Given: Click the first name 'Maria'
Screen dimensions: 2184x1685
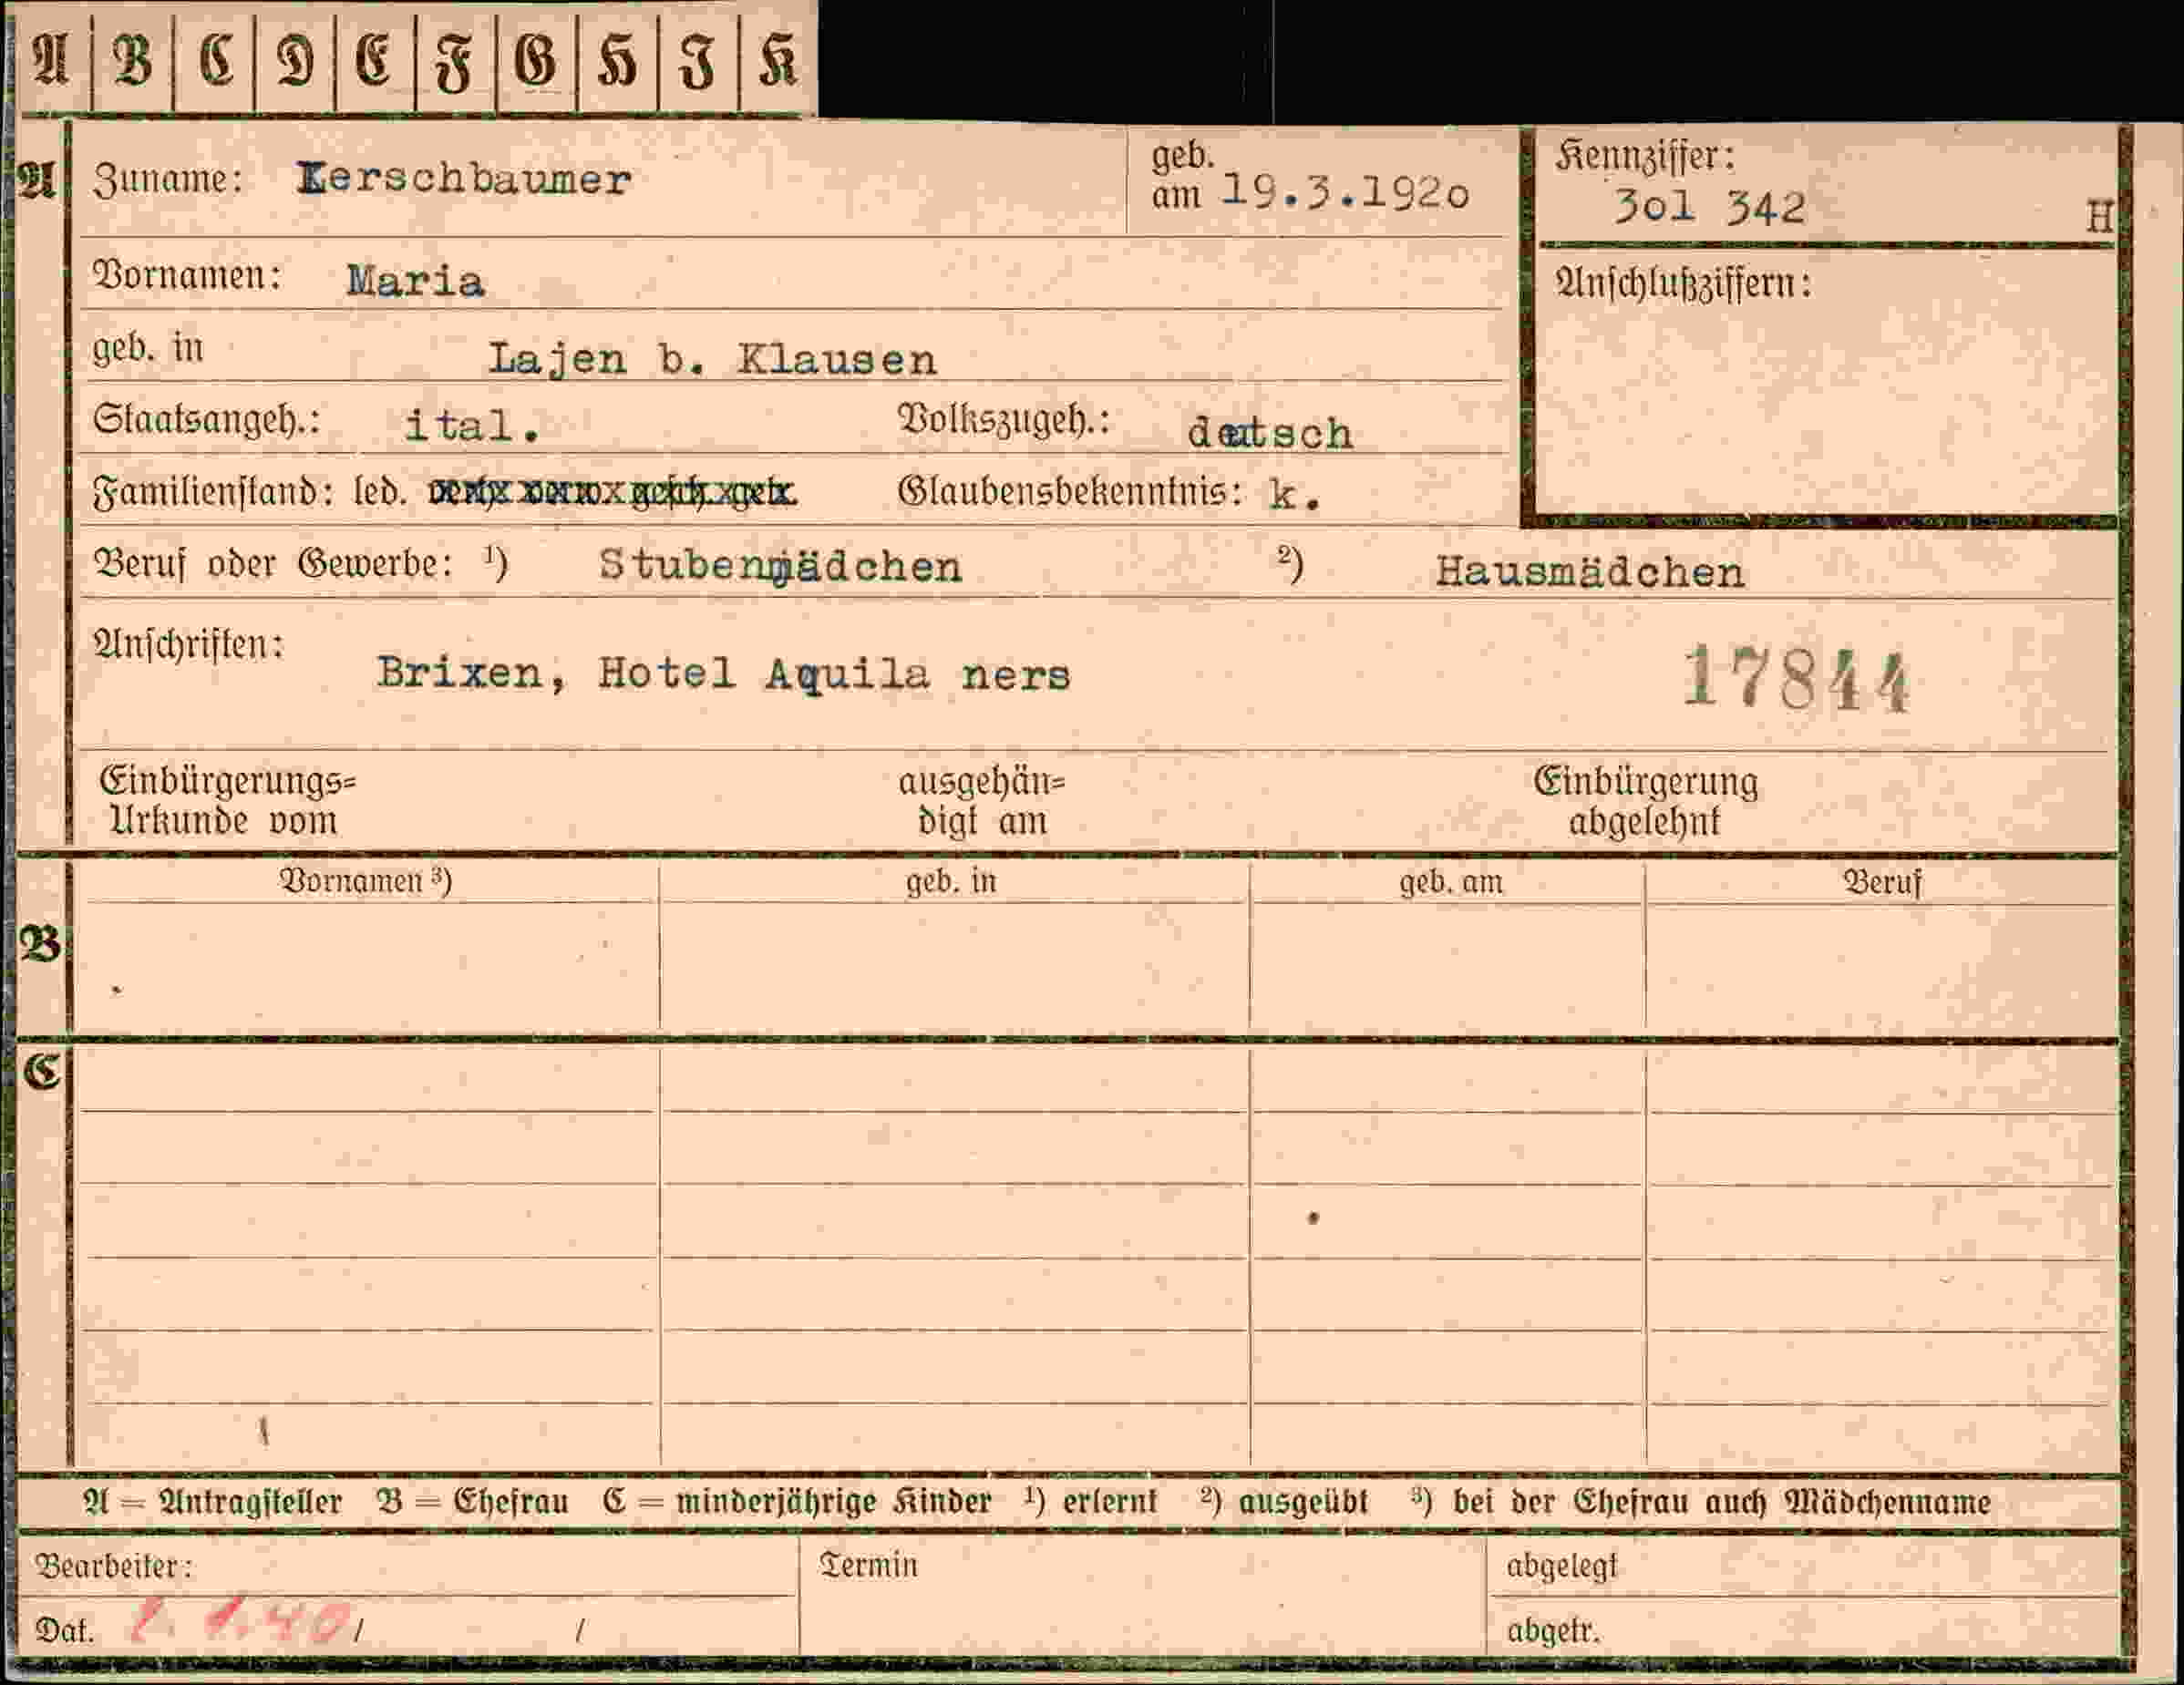Looking at the screenshot, I should pos(415,281).
